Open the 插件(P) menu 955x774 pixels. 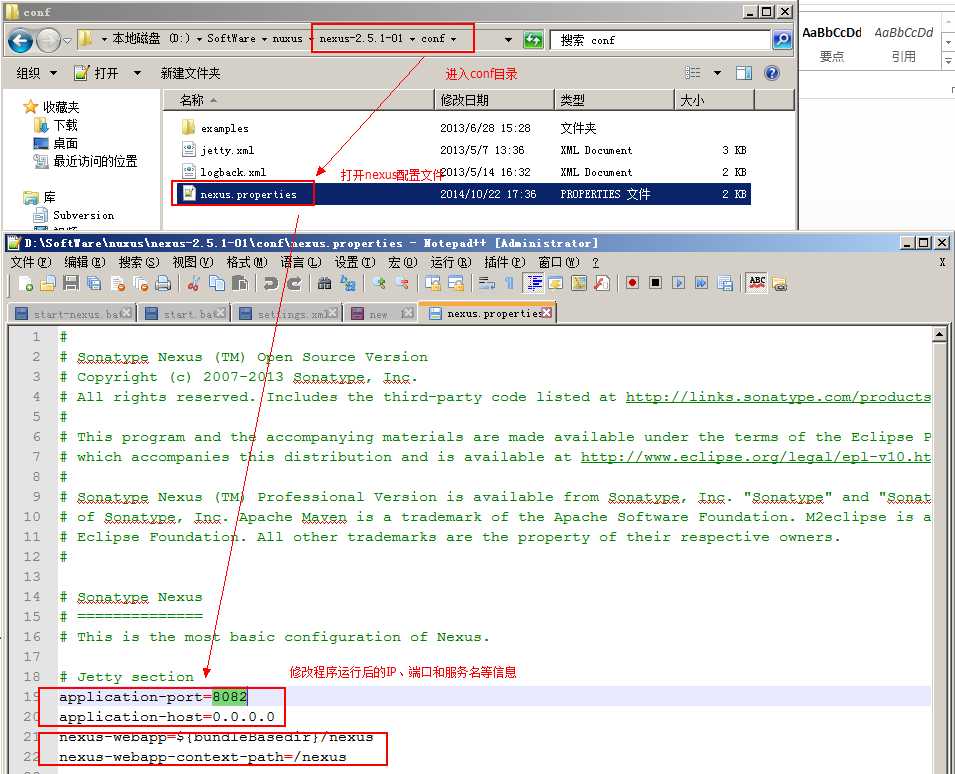[504, 262]
